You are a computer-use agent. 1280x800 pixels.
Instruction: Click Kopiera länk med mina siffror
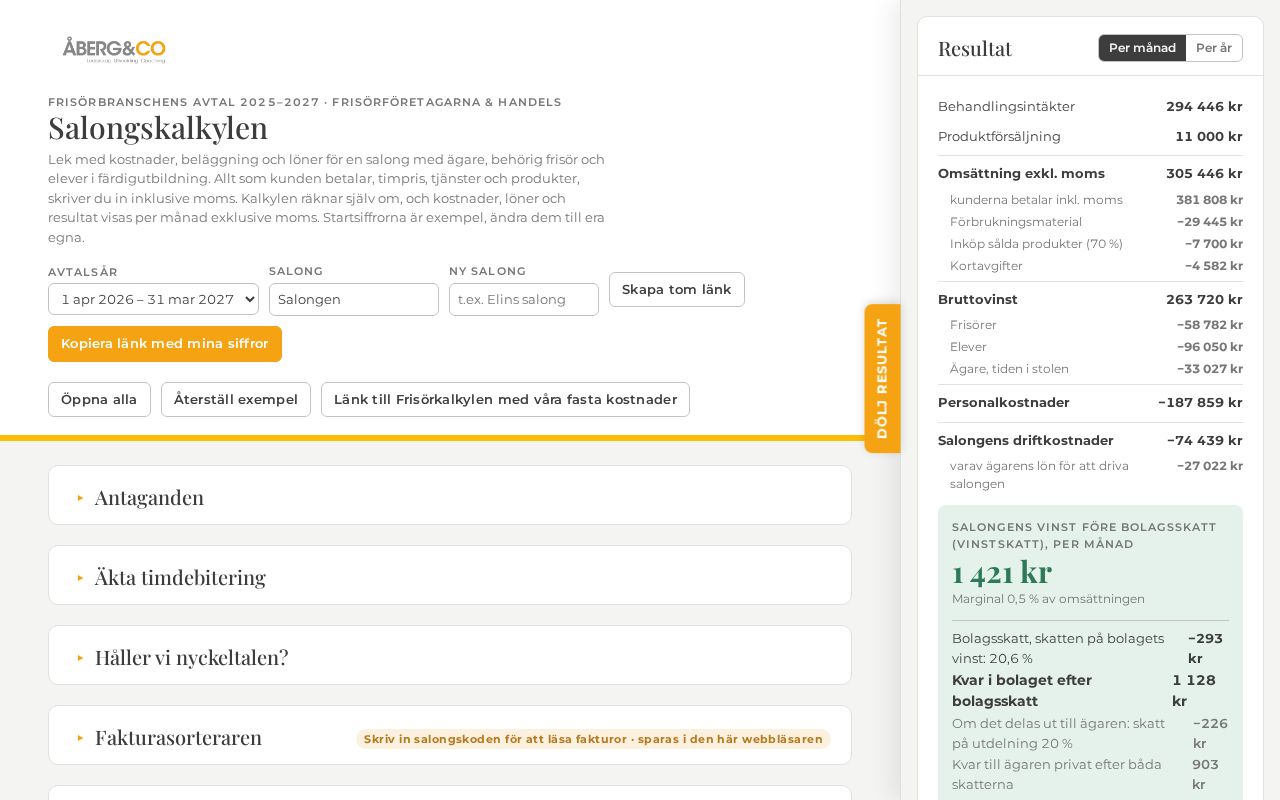coord(165,344)
